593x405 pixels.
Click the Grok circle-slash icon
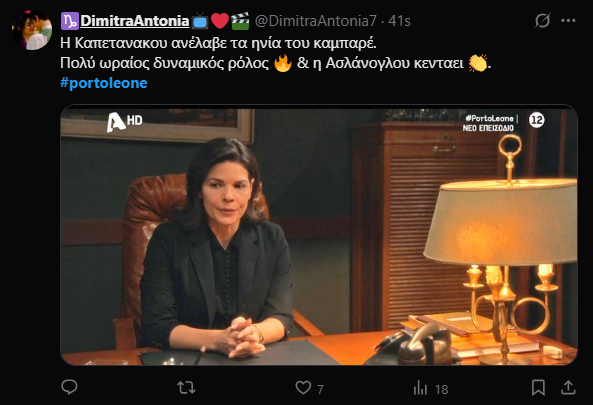coord(542,21)
